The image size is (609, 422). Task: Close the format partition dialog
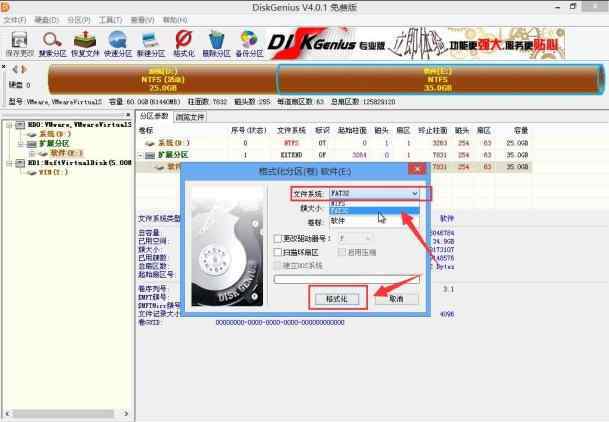[x=417, y=169]
